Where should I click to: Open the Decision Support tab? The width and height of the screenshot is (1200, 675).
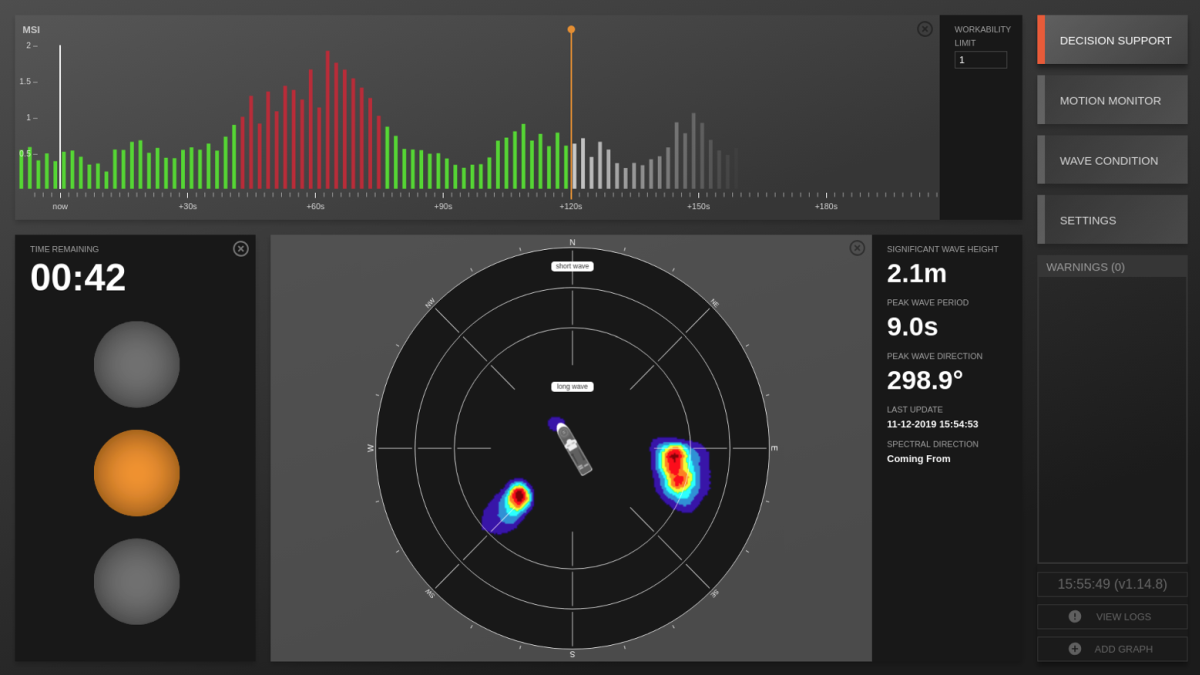(1114, 40)
